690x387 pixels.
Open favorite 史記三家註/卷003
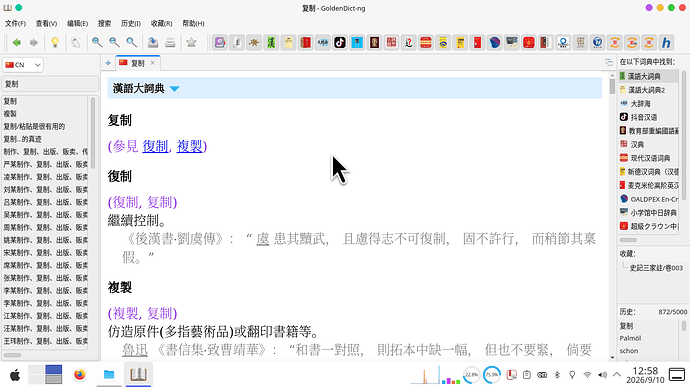[x=656, y=268]
